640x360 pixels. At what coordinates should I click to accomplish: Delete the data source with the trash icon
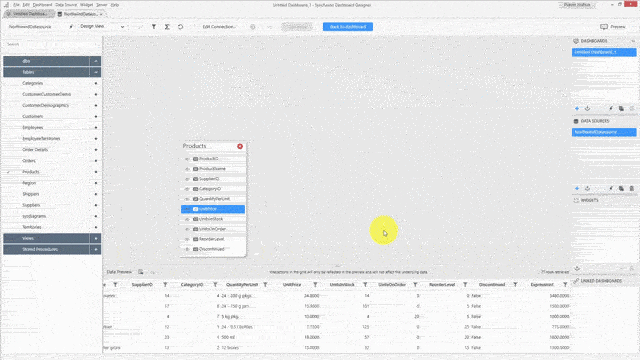tap(632, 189)
